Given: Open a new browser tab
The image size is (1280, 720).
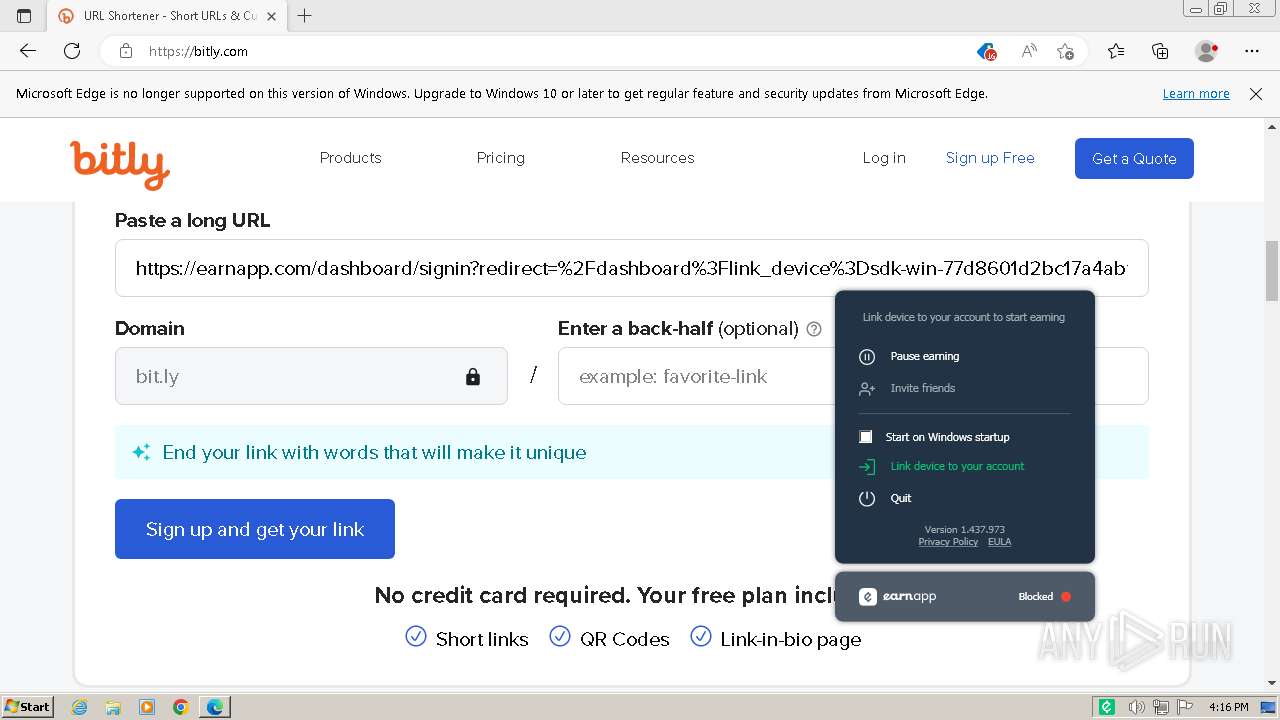Looking at the screenshot, I should coord(305,16).
